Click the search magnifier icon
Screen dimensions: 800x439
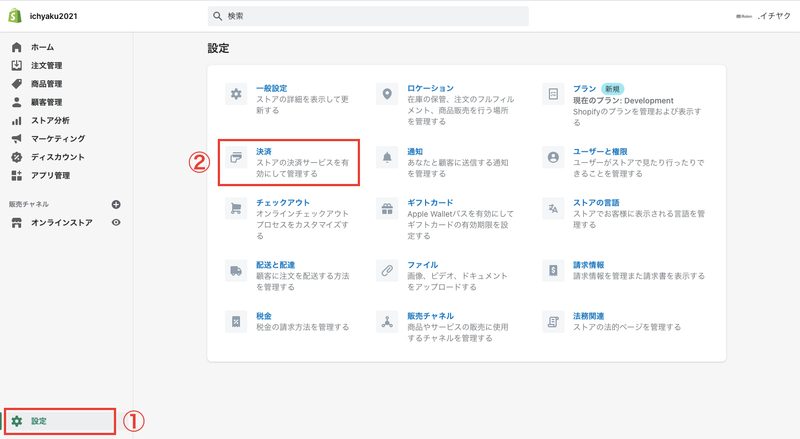[217, 16]
